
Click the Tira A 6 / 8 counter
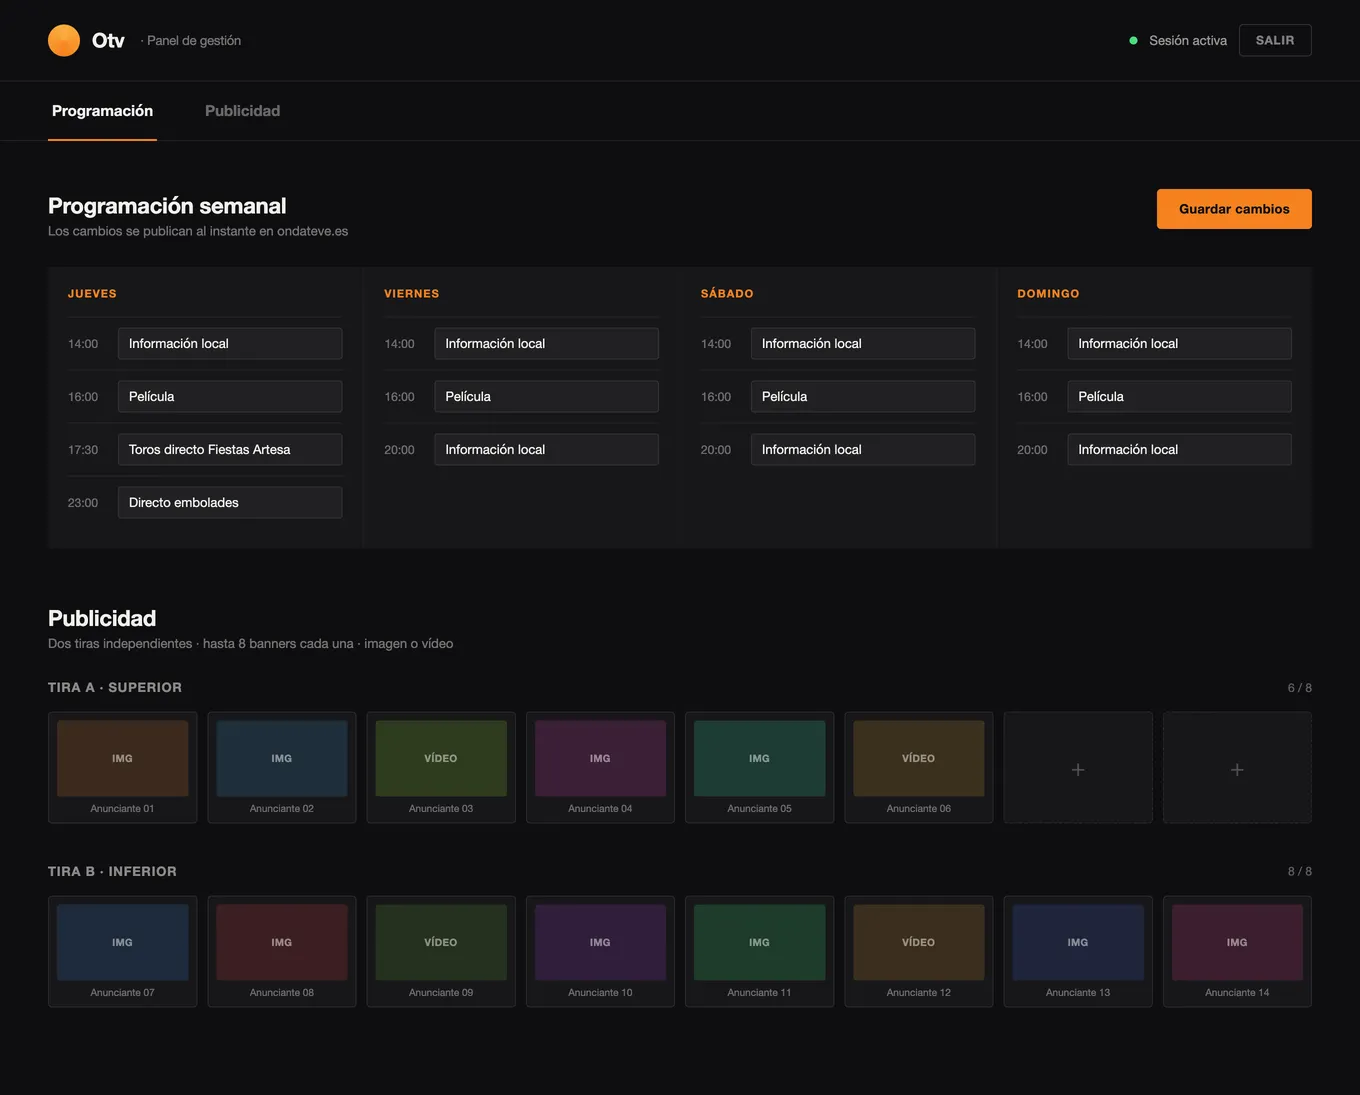pos(1299,688)
